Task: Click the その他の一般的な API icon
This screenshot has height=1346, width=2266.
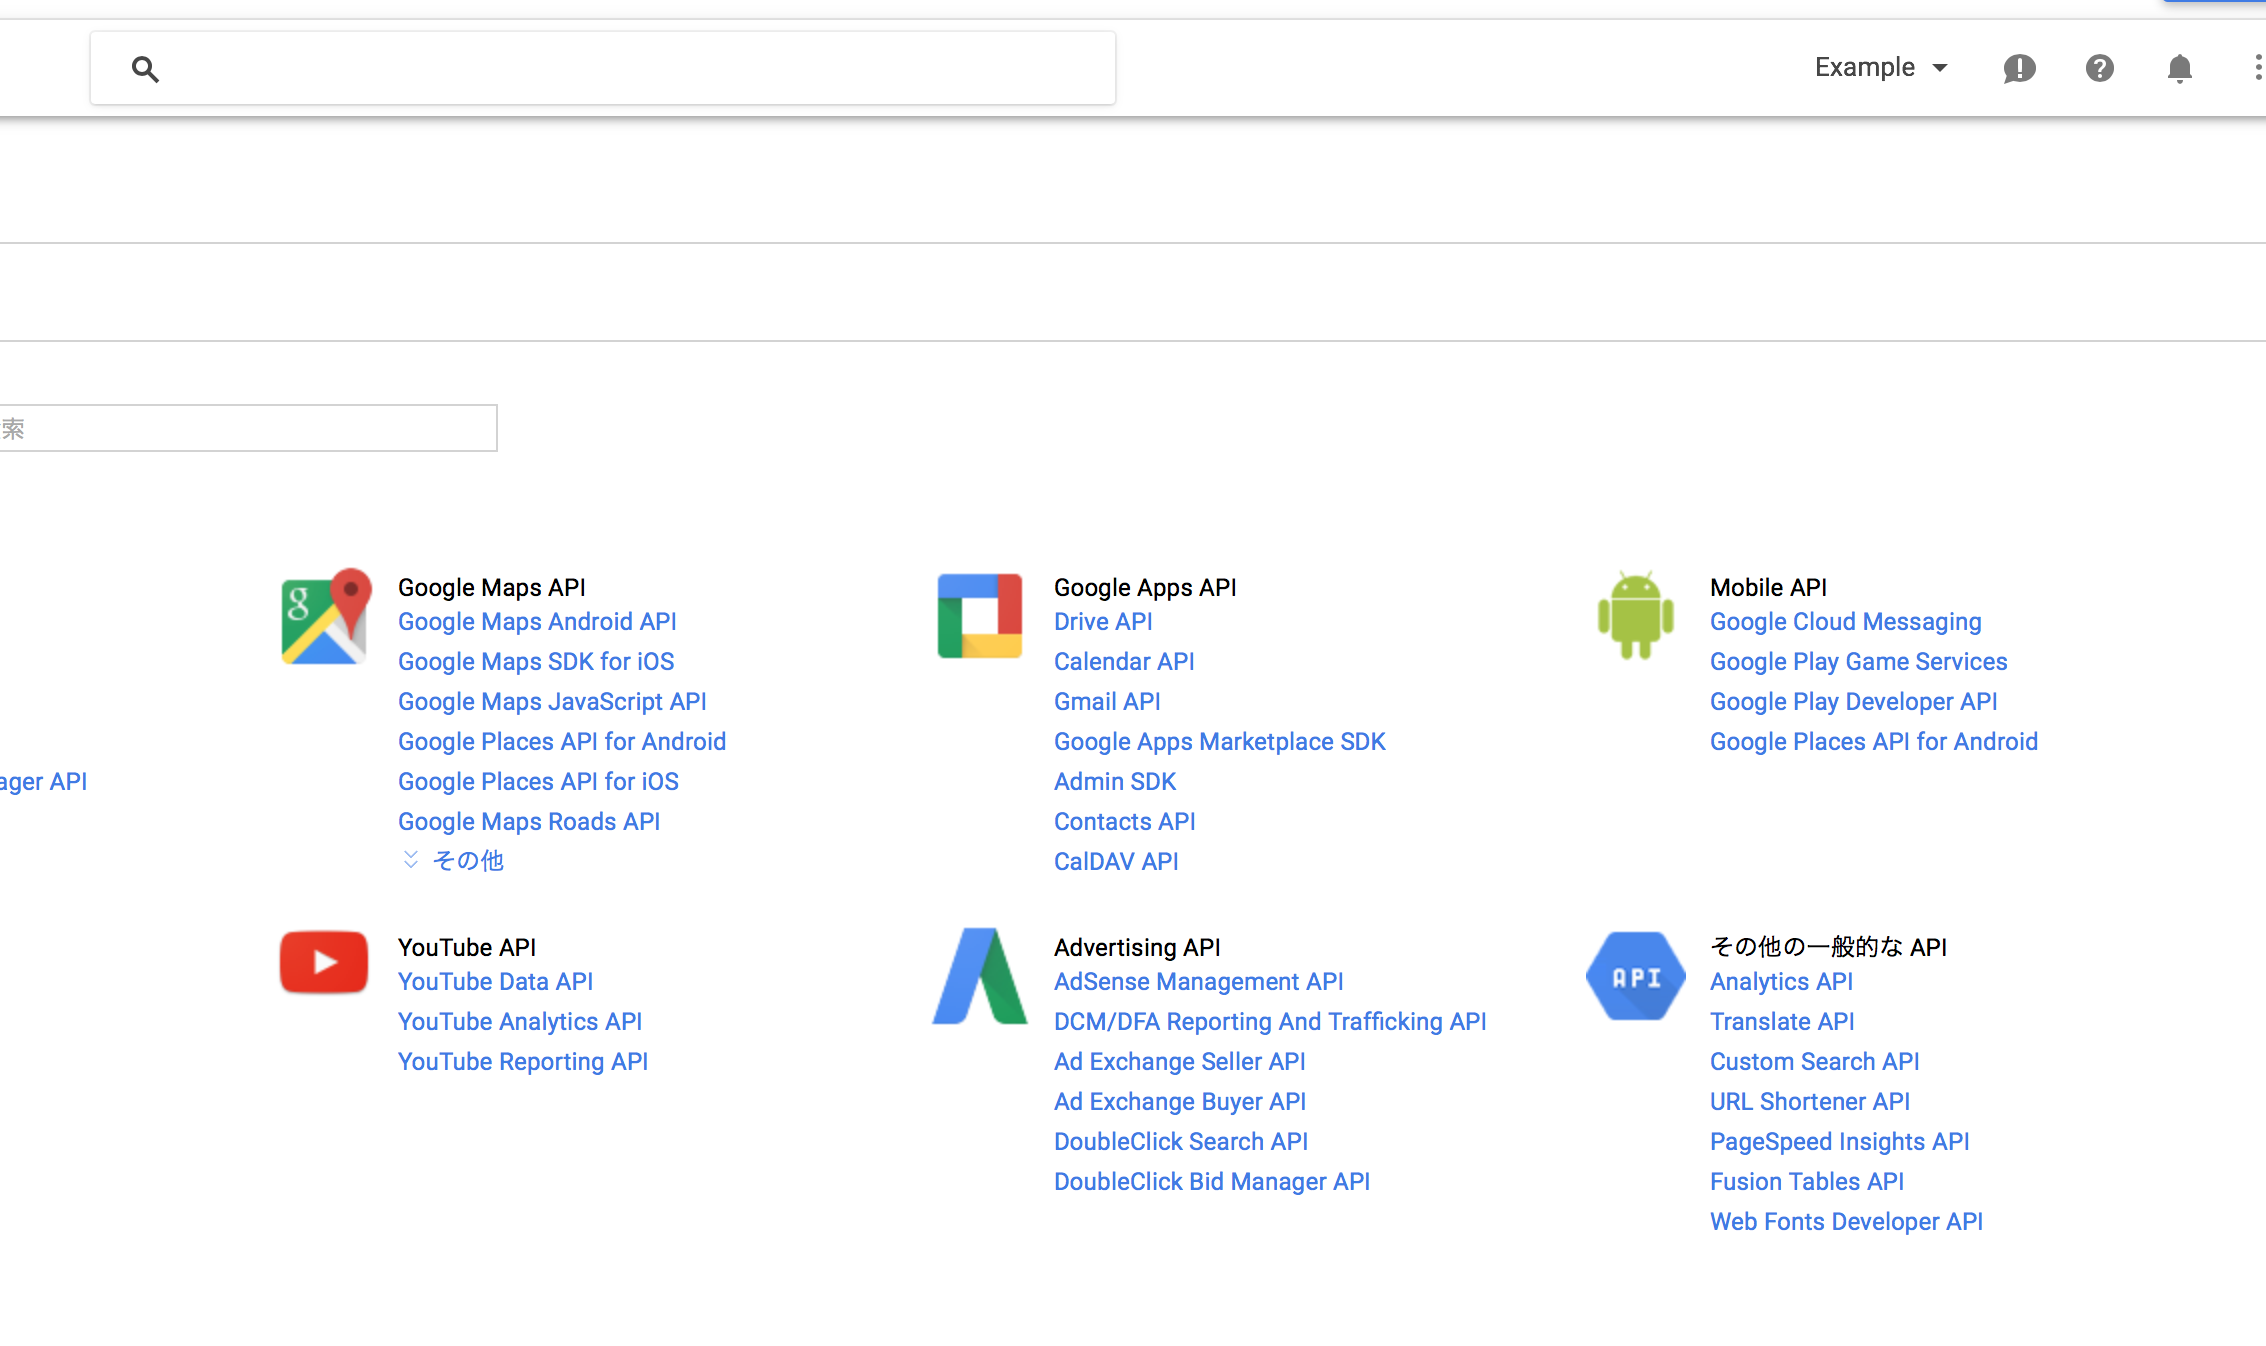Action: pos(1635,974)
